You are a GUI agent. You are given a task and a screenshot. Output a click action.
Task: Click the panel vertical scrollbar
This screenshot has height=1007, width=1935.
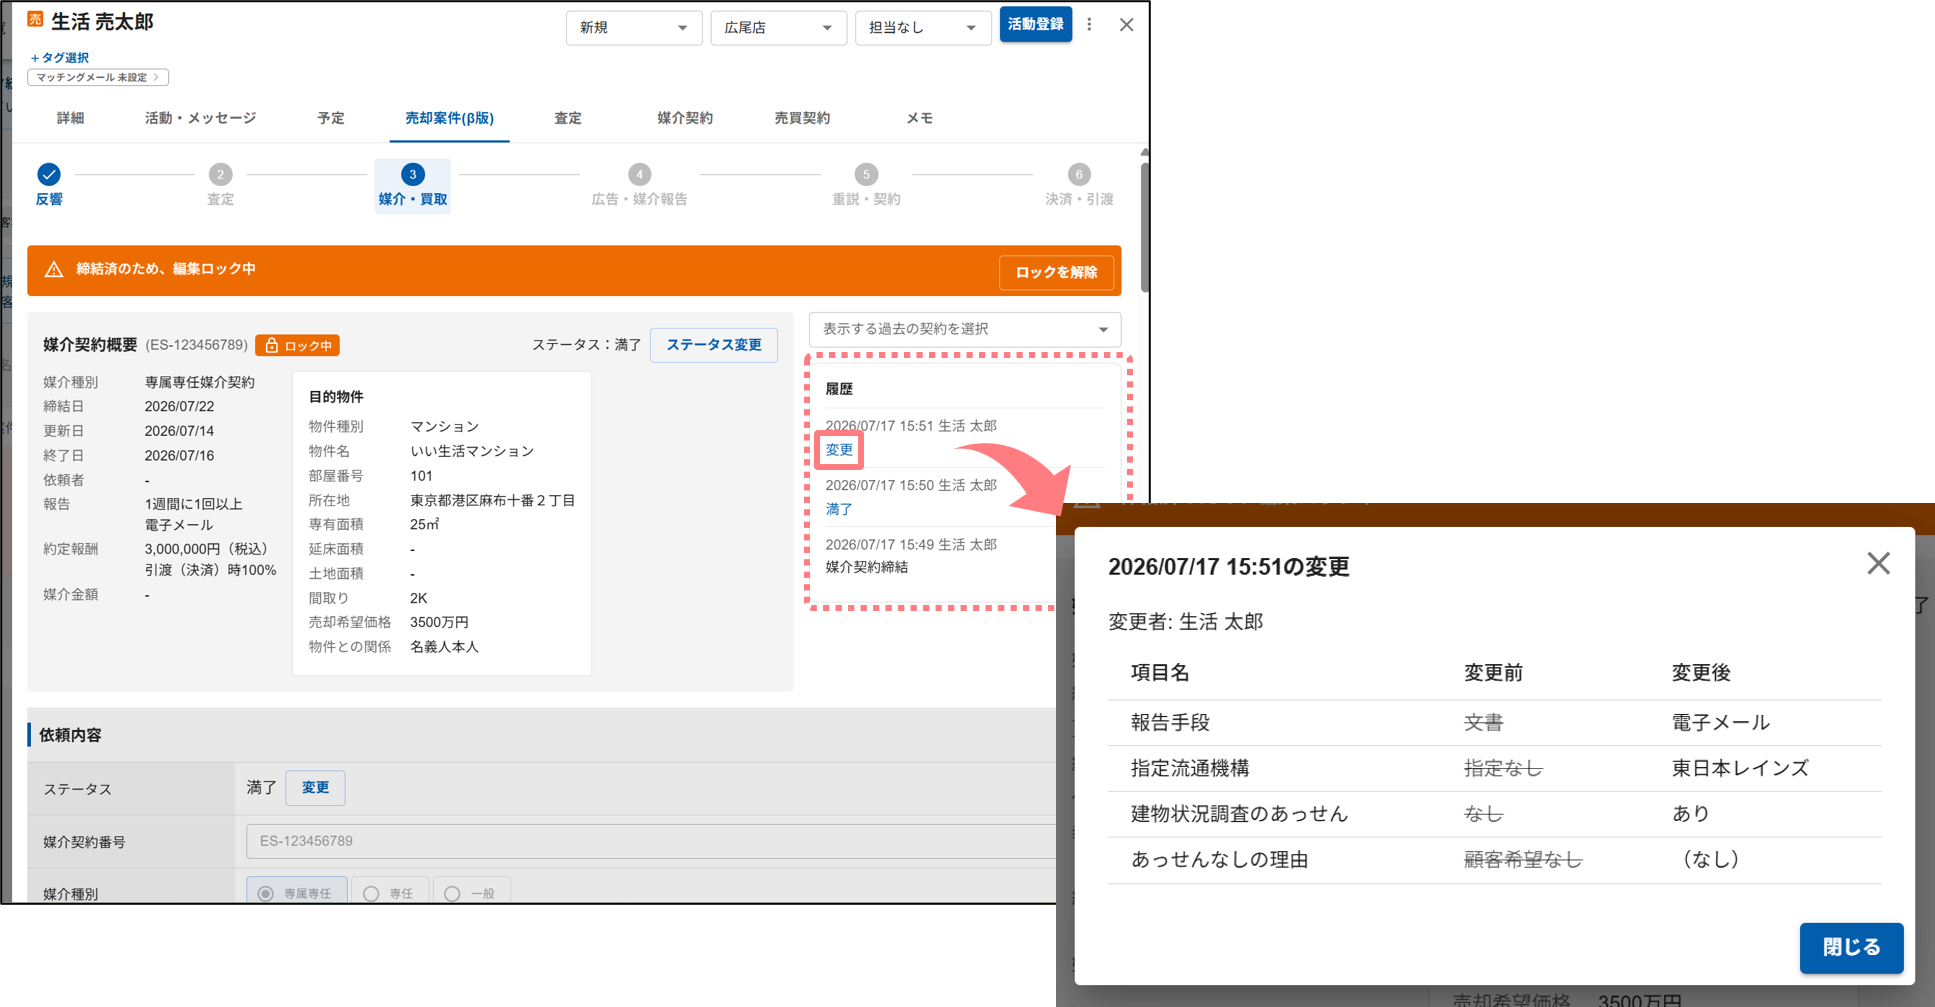[1145, 227]
